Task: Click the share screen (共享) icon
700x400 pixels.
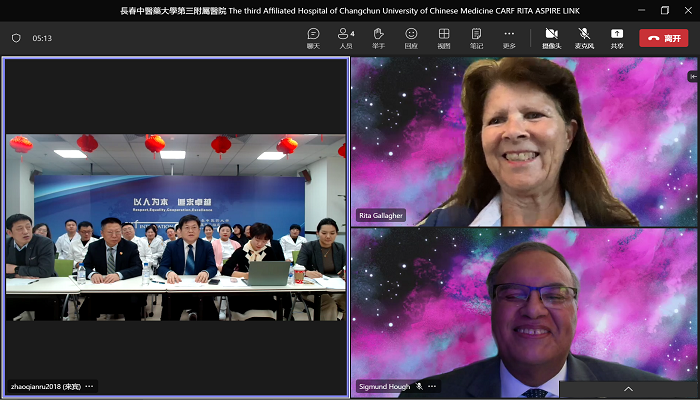Action: (x=616, y=38)
